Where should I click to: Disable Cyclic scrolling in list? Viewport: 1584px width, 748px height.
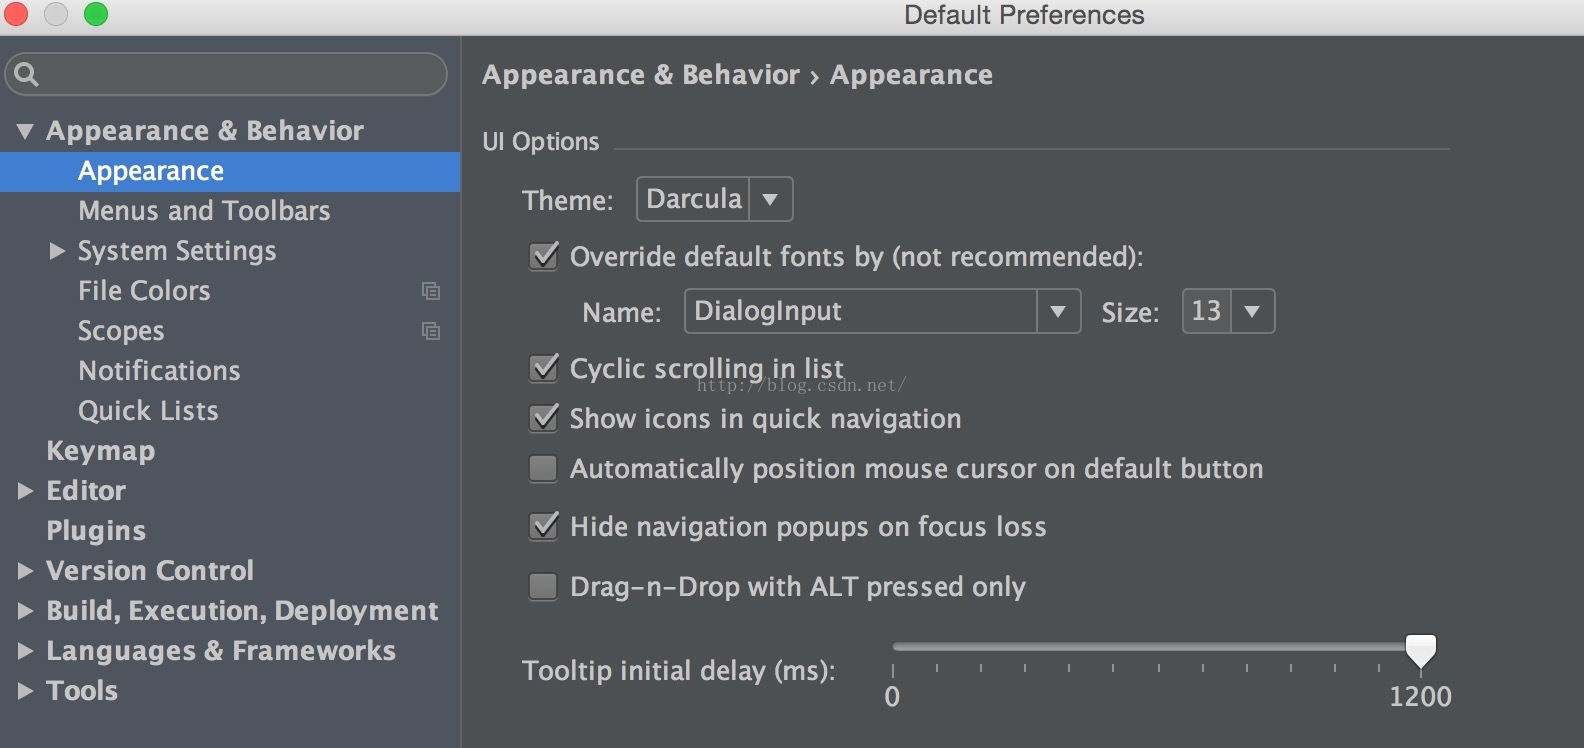click(x=544, y=368)
